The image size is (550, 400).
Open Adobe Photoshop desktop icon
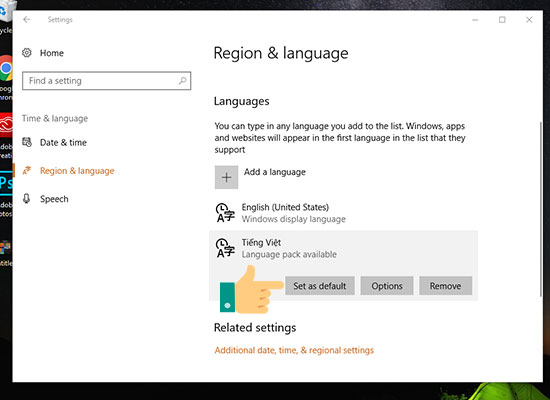(x=6, y=182)
